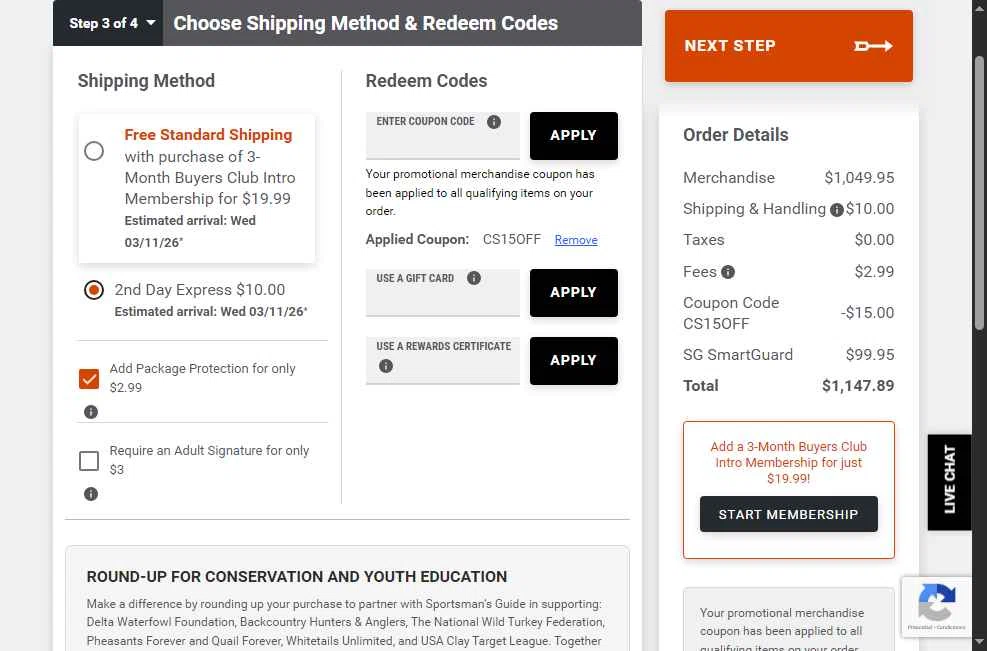
Task: Remove the applied CS15OFF coupon
Action: point(576,240)
